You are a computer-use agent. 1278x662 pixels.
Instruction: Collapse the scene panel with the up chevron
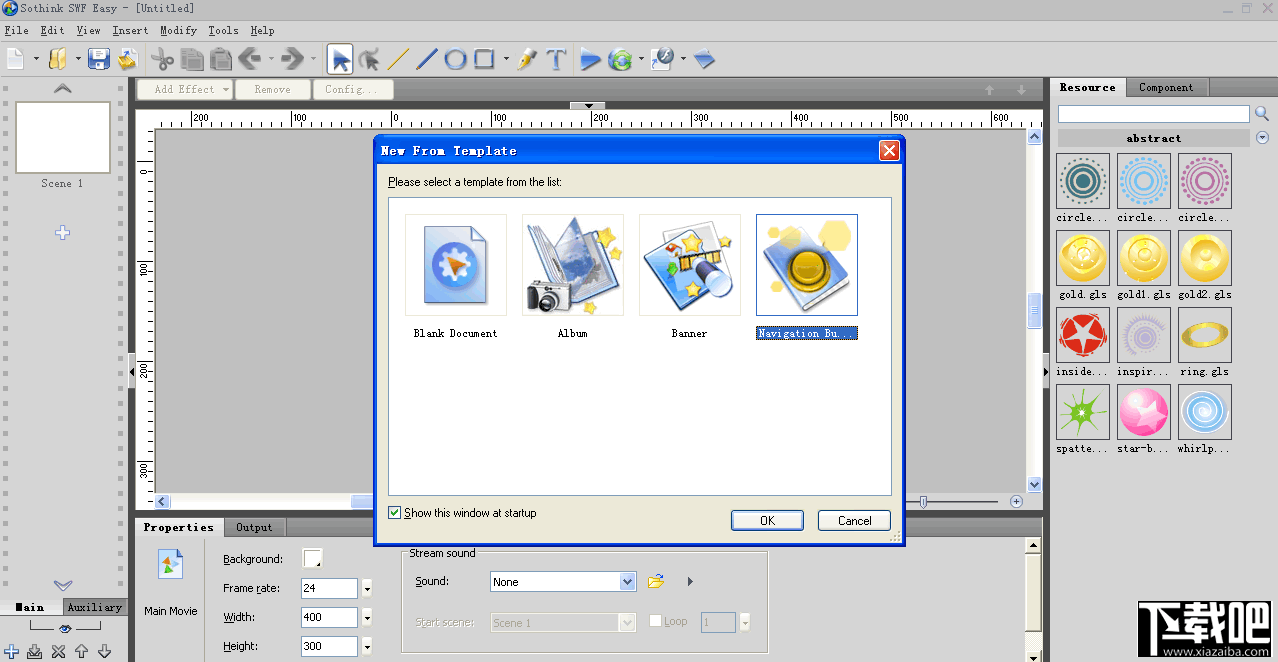coord(62,88)
